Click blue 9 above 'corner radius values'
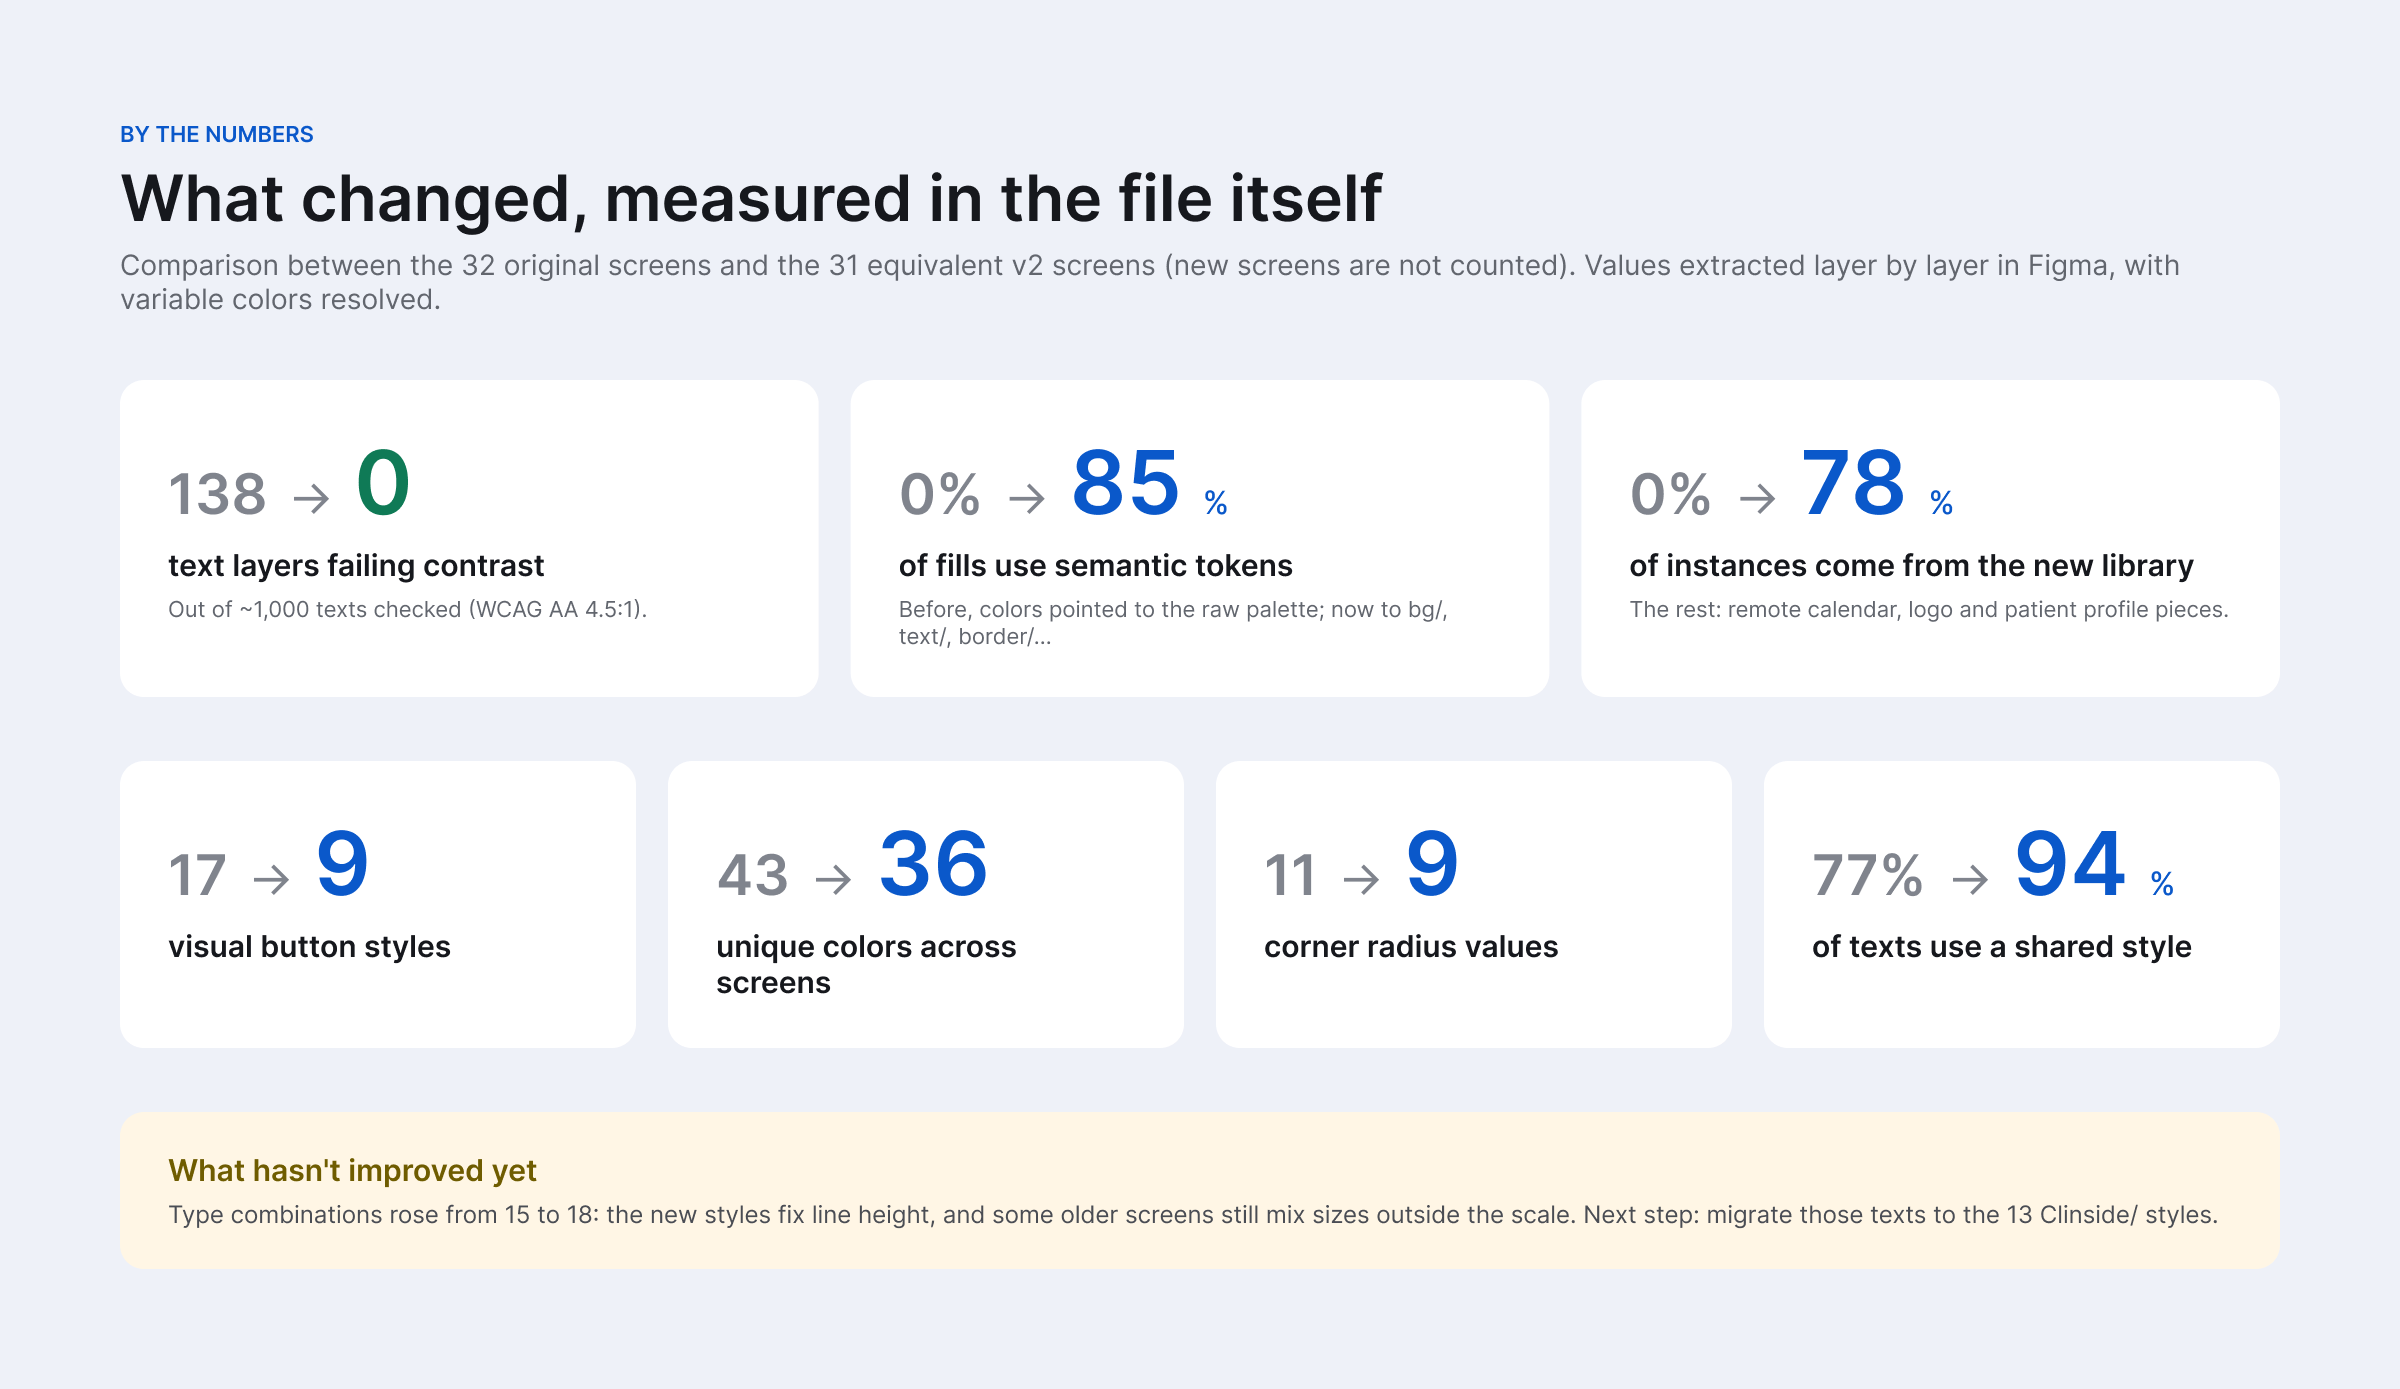The image size is (2400, 1389). pyautogui.click(x=1432, y=864)
